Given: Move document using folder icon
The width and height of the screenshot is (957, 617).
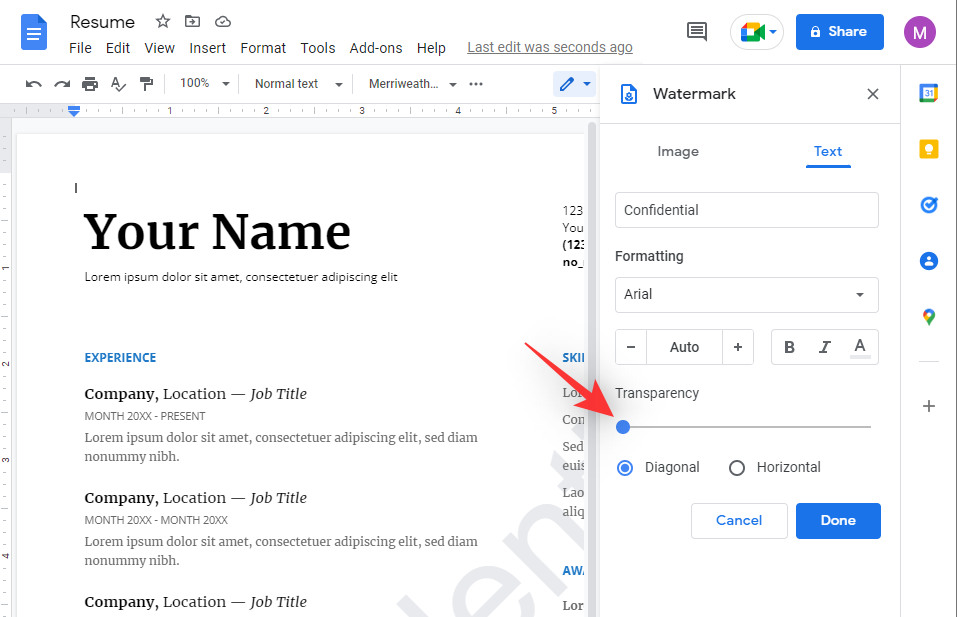Looking at the screenshot, I should point(192,21).
